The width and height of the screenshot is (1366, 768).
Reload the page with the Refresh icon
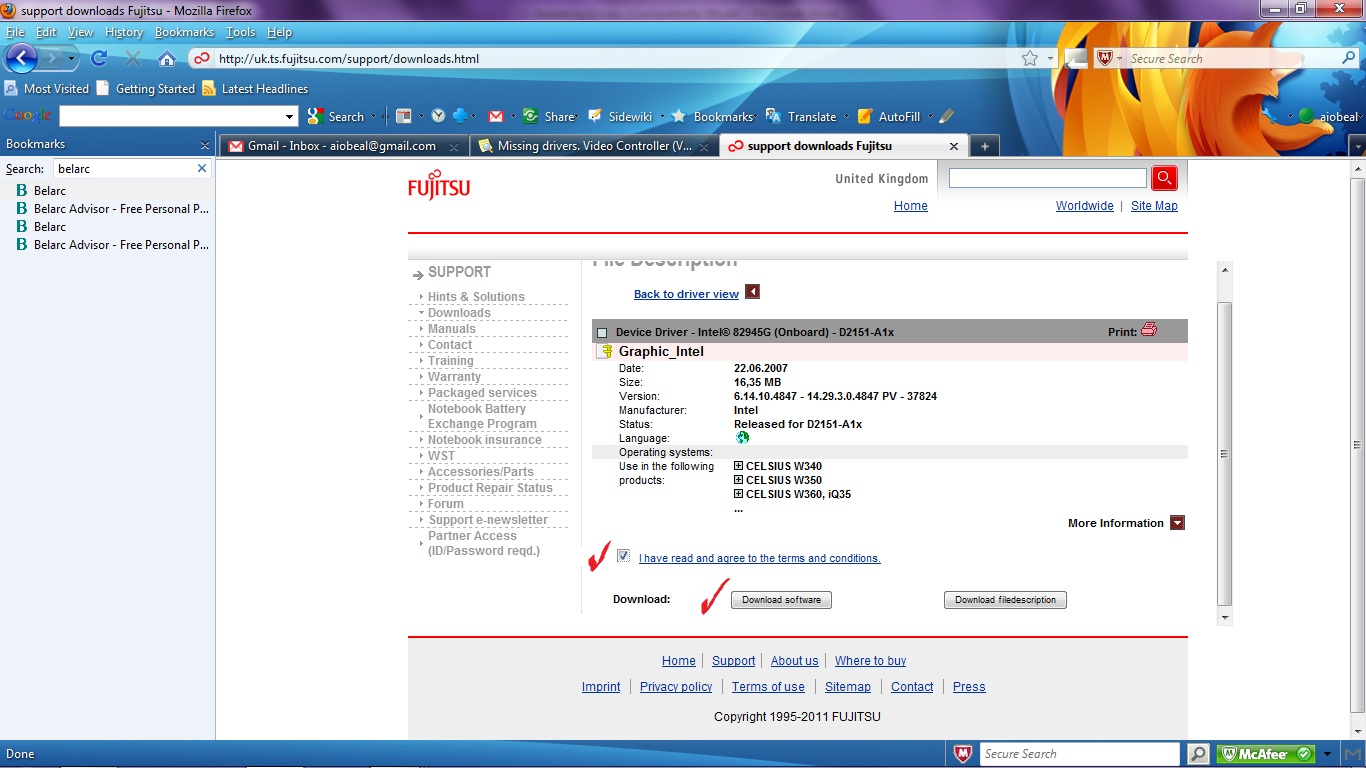[x=100, y=59]
